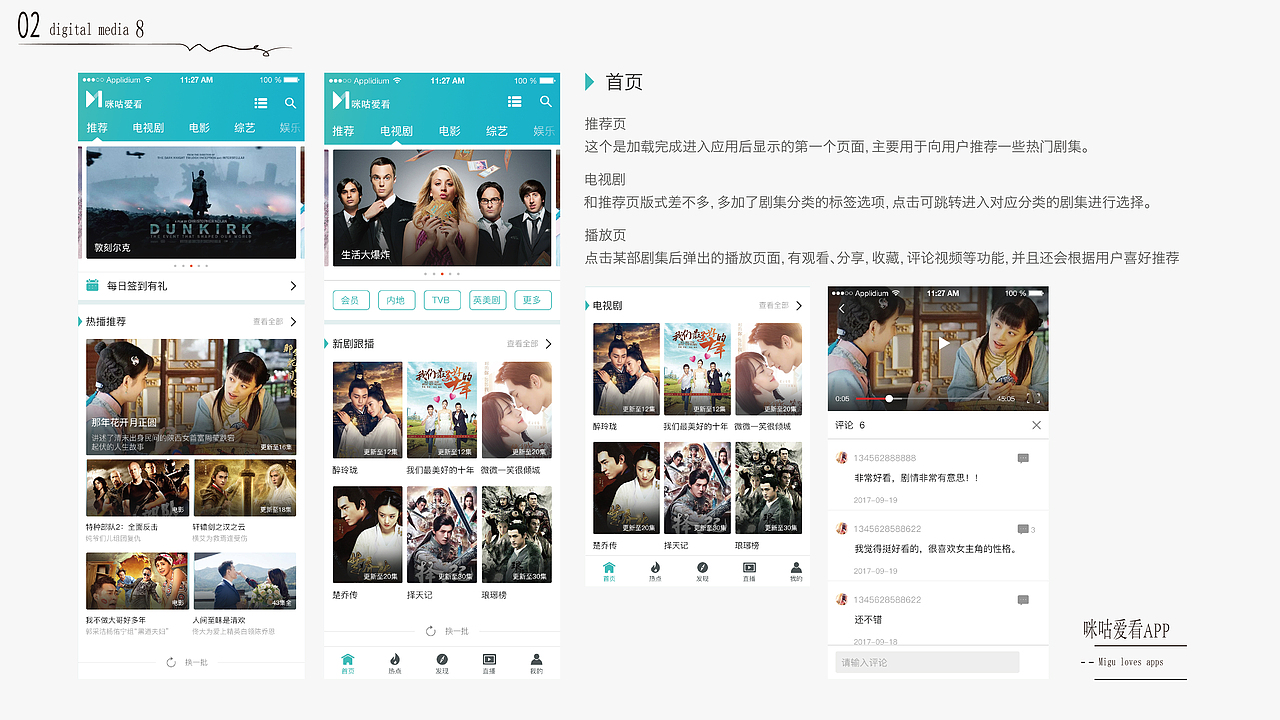
Task: Tap 英美剧 category button
Action: [x=487, y=300]
